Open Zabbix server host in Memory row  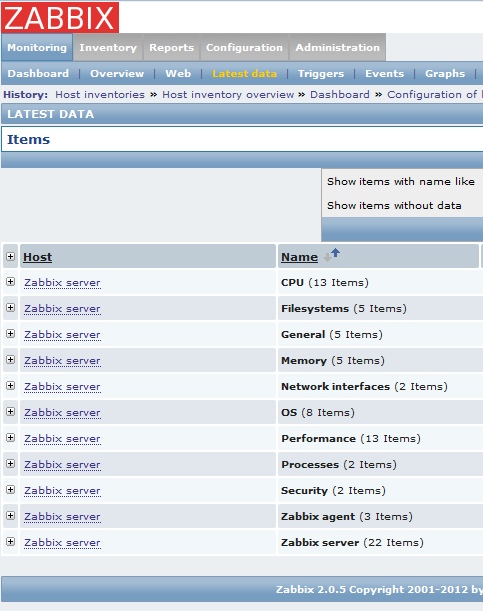pyautogui.click(x=62, y=361)
